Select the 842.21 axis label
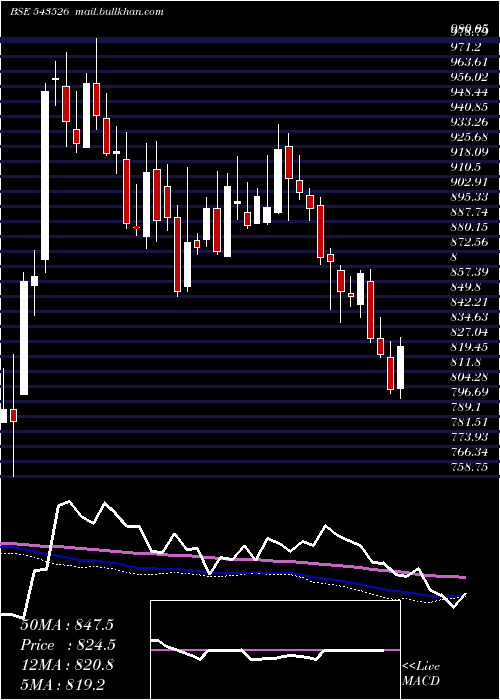The image size is (500, 700). tap(469, 302)
